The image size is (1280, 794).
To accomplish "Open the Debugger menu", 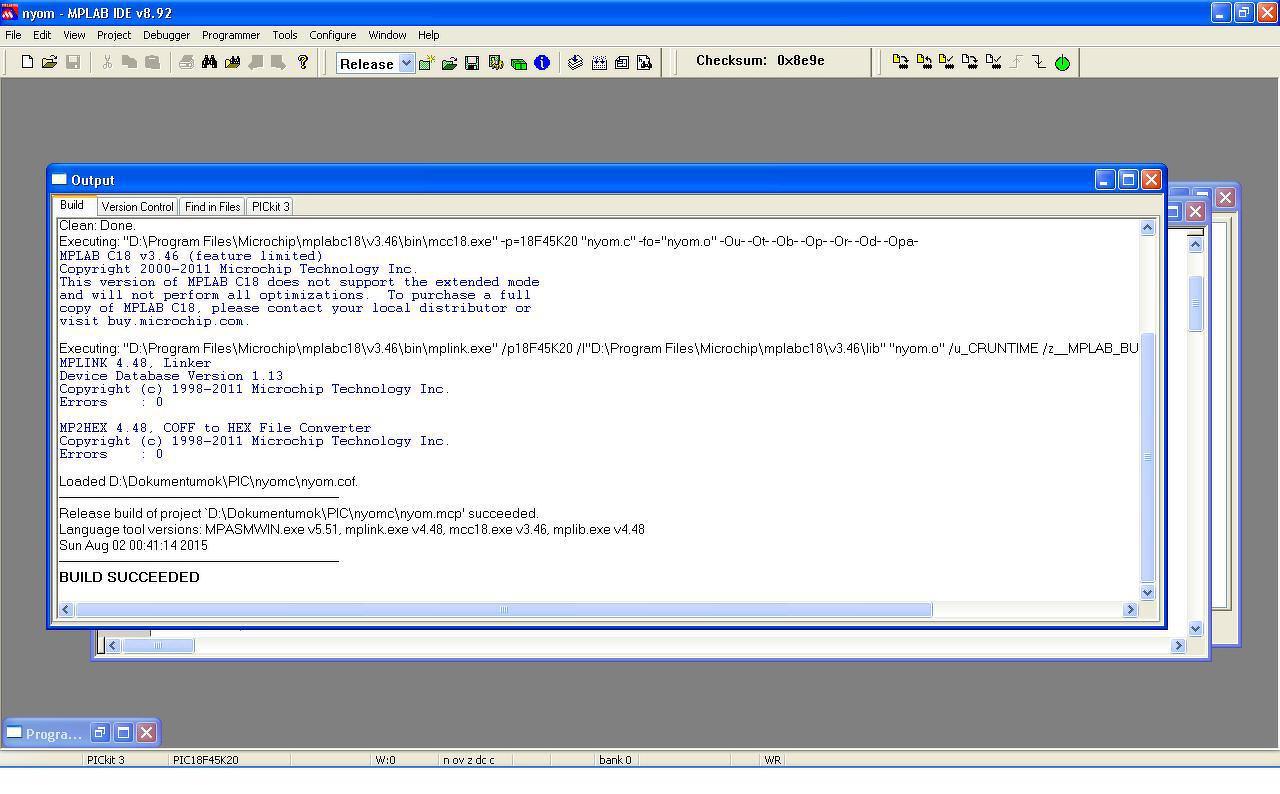I will pos(166,35).
